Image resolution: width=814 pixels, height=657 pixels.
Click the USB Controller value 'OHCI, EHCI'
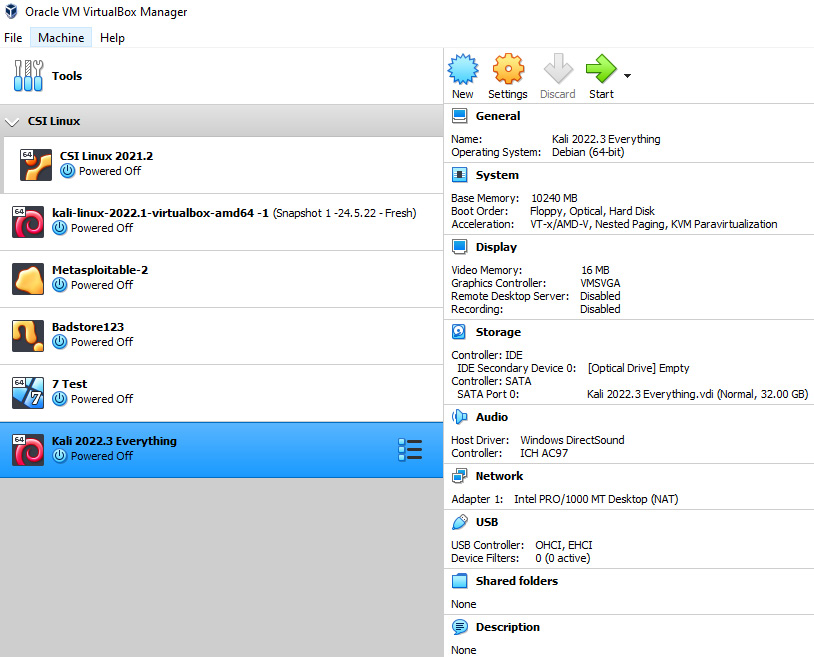pyautogui.click(x=564, y=545)
